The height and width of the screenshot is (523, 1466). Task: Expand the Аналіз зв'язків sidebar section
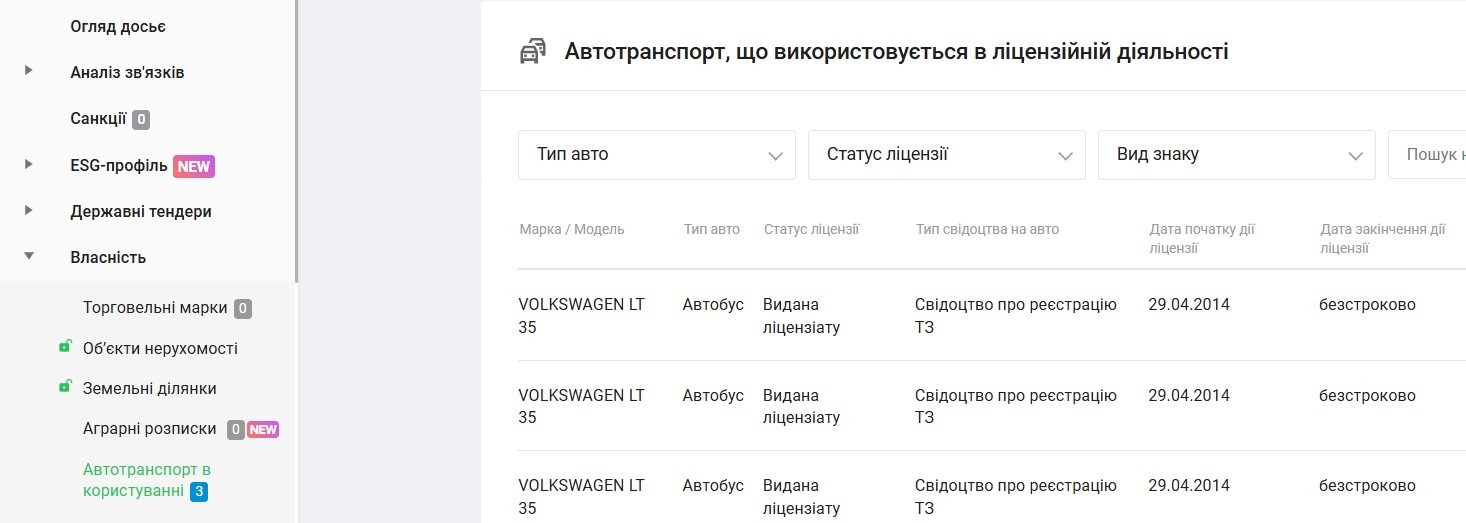point(29,71)
